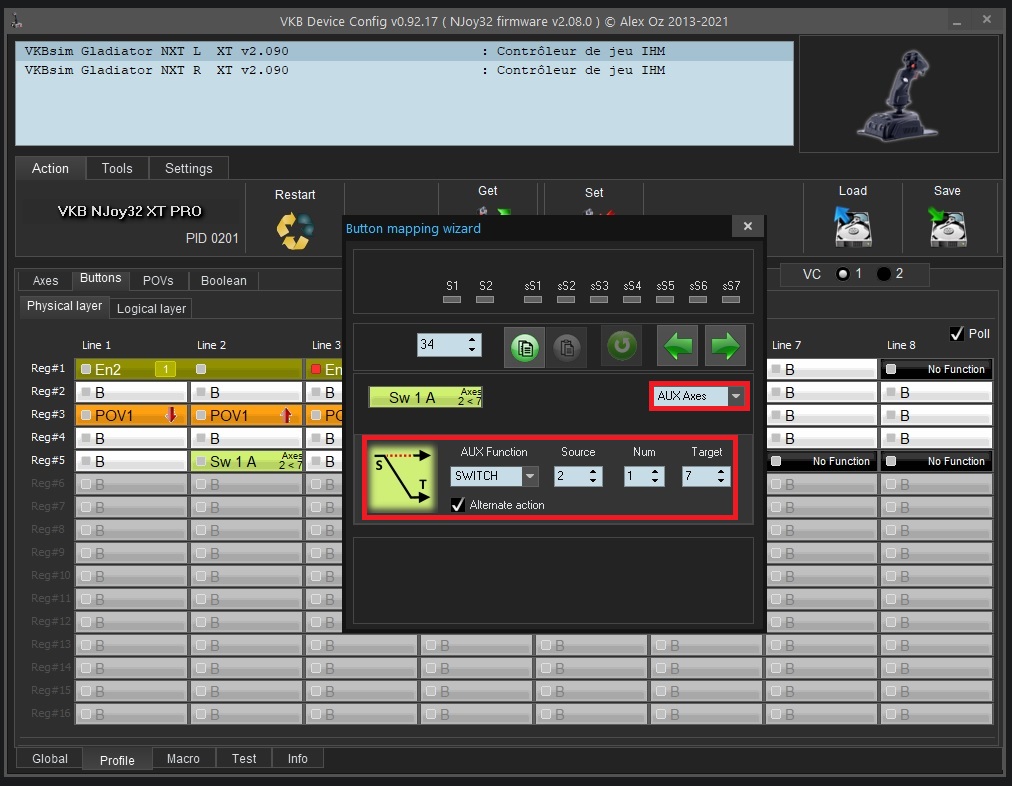This screenshot has height=786, width=1012.
Task: Select B cell in Reg#1 Line 7
Action: point(822,369)
